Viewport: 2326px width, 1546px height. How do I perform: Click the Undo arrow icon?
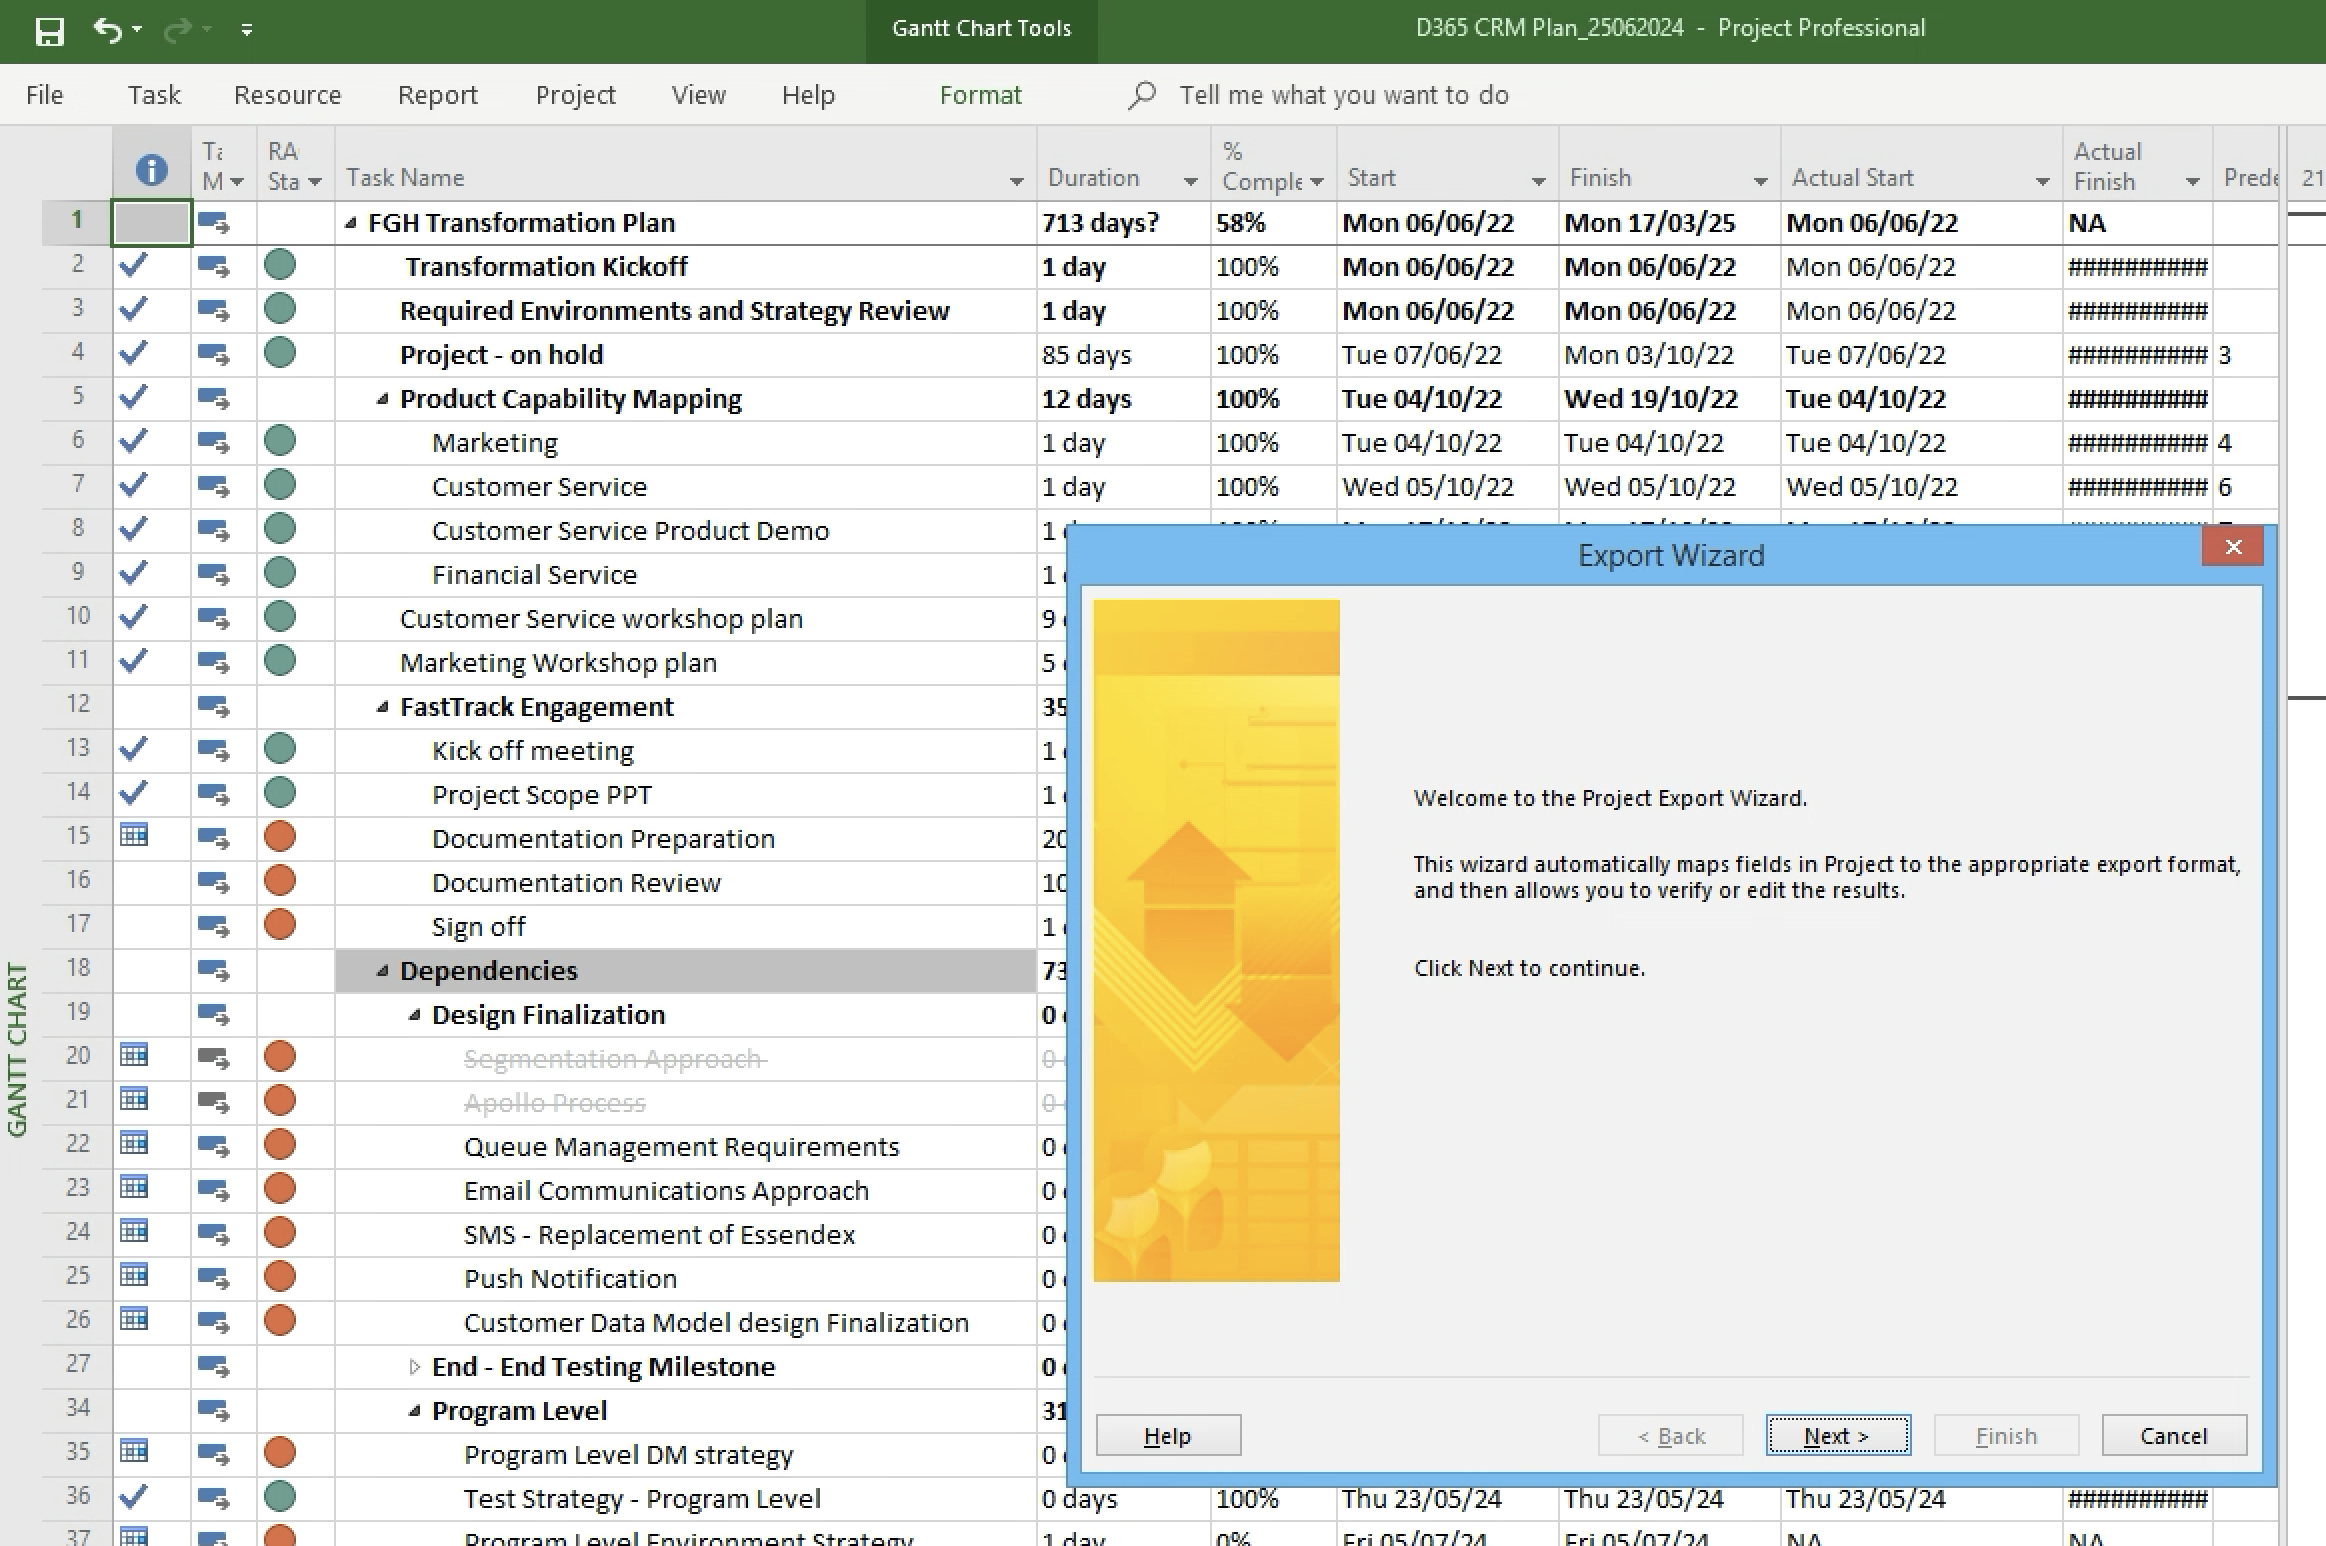click(x=107, y=30)
